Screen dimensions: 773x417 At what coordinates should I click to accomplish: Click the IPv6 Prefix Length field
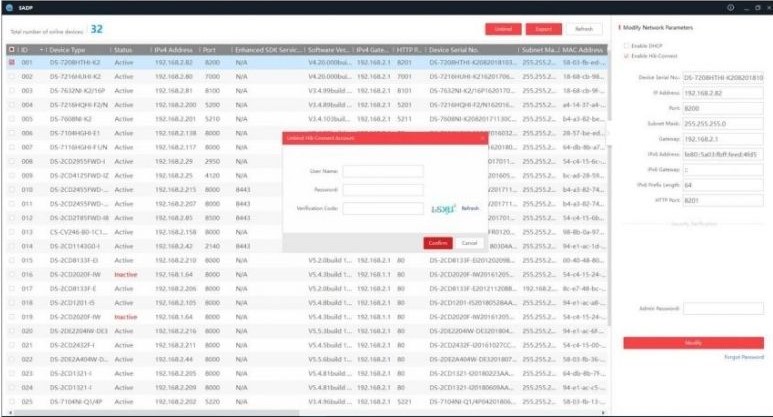pos(723,185)
